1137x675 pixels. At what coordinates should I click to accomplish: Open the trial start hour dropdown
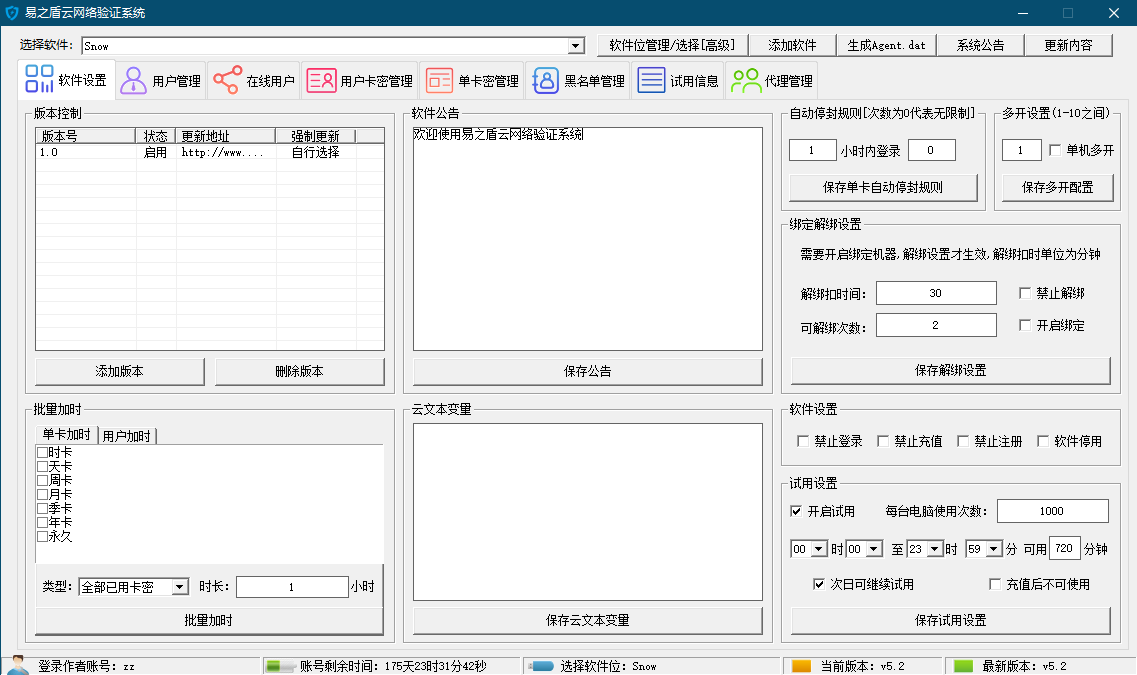pos(819,549)
